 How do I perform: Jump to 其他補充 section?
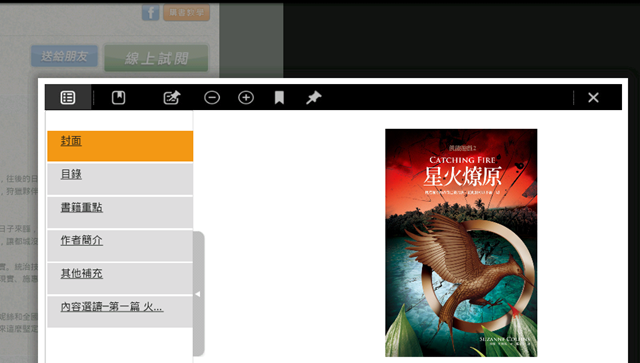click(120, 278)
